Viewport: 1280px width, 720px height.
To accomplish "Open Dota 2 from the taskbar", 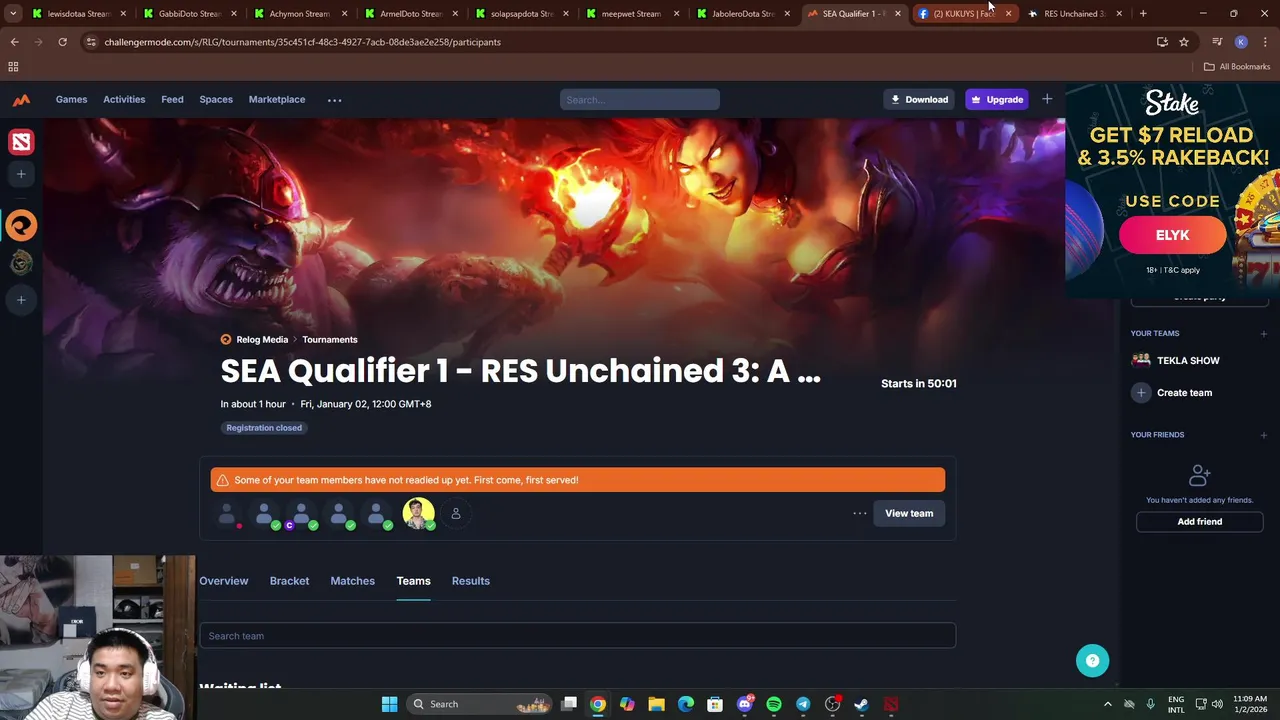I will click(891, 704).
